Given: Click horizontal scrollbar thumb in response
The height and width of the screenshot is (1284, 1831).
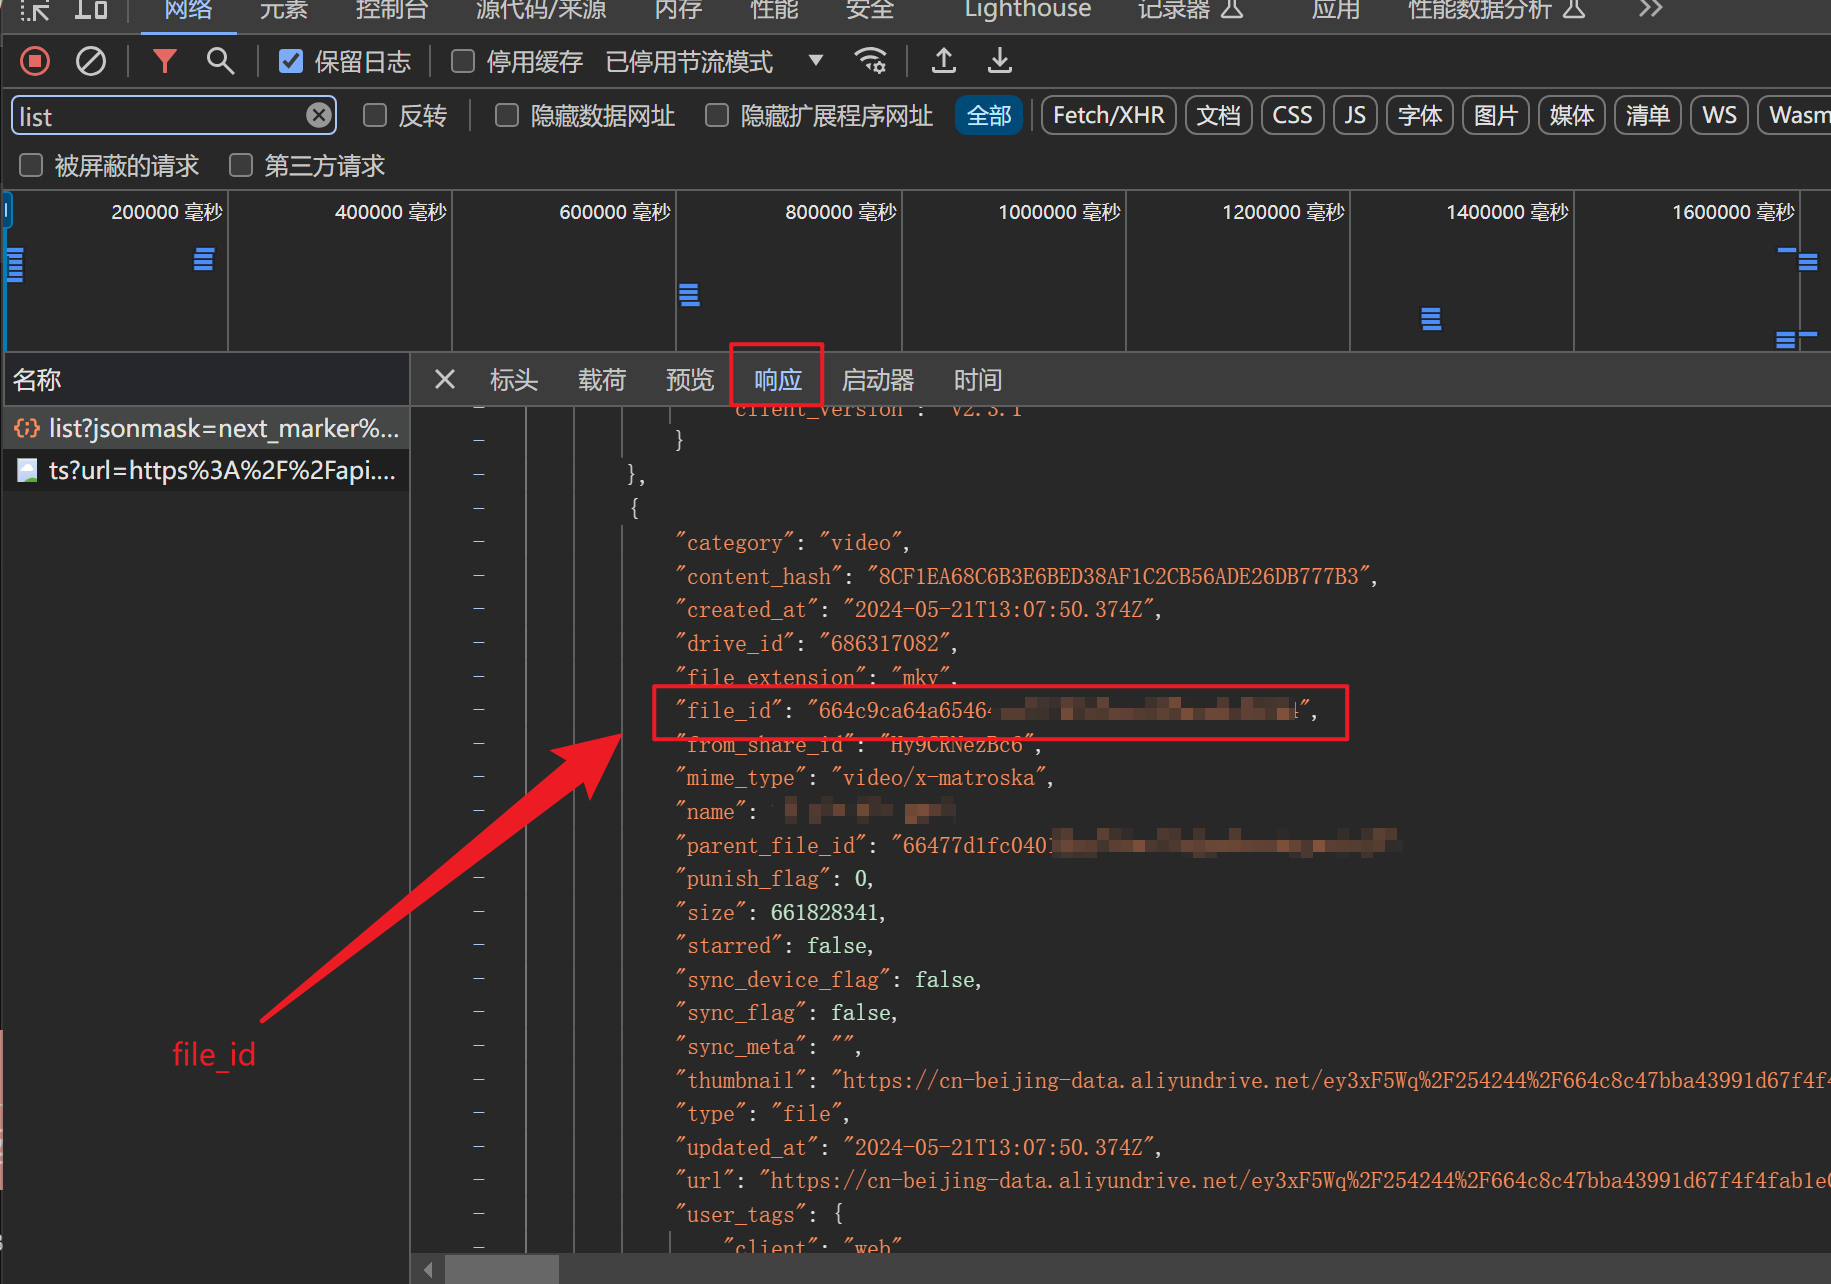Looking at the screenshot, I should [501, 1270].
